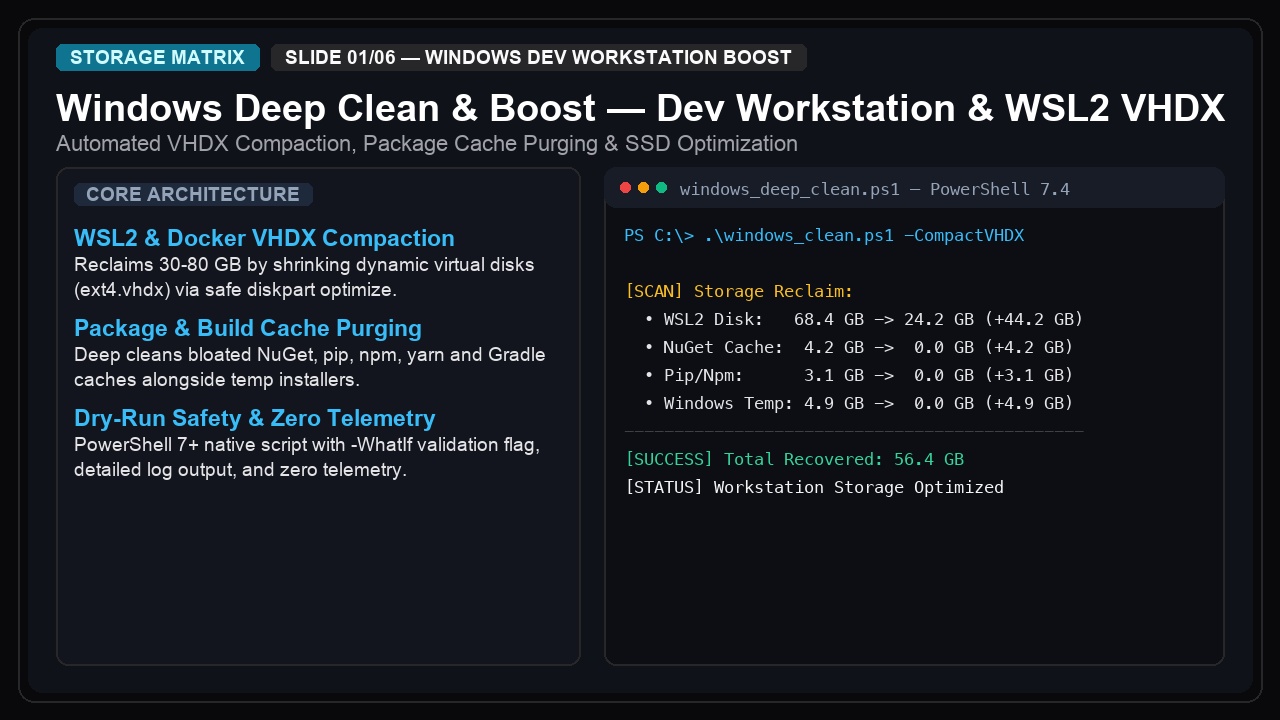Click the yellow dot in terminal title bar
1280x720 pixels.
coord(644,188)
